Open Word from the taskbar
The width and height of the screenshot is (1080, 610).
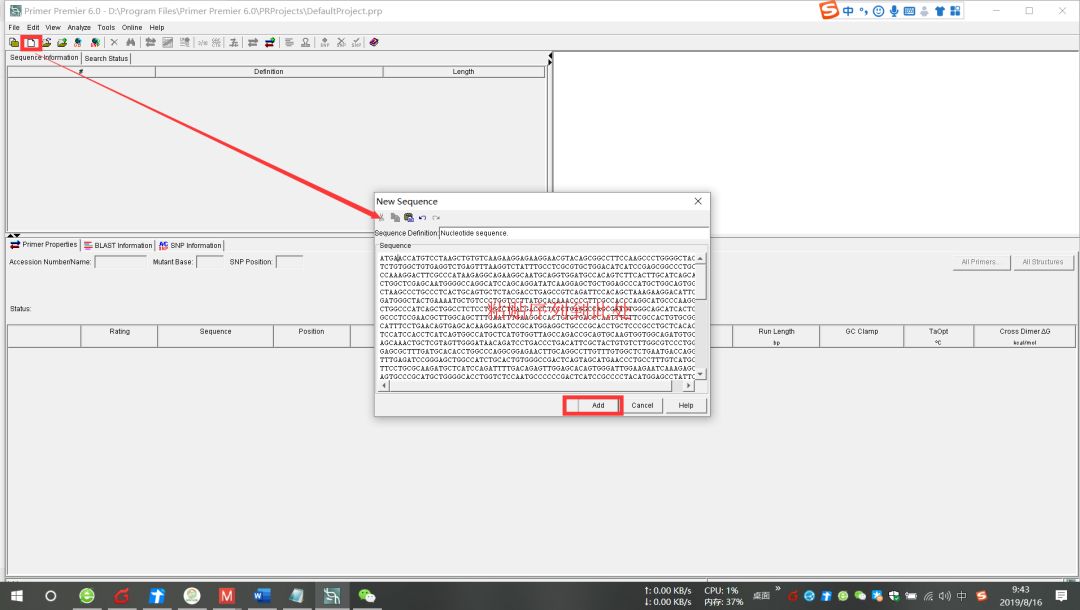pos(262,596)
